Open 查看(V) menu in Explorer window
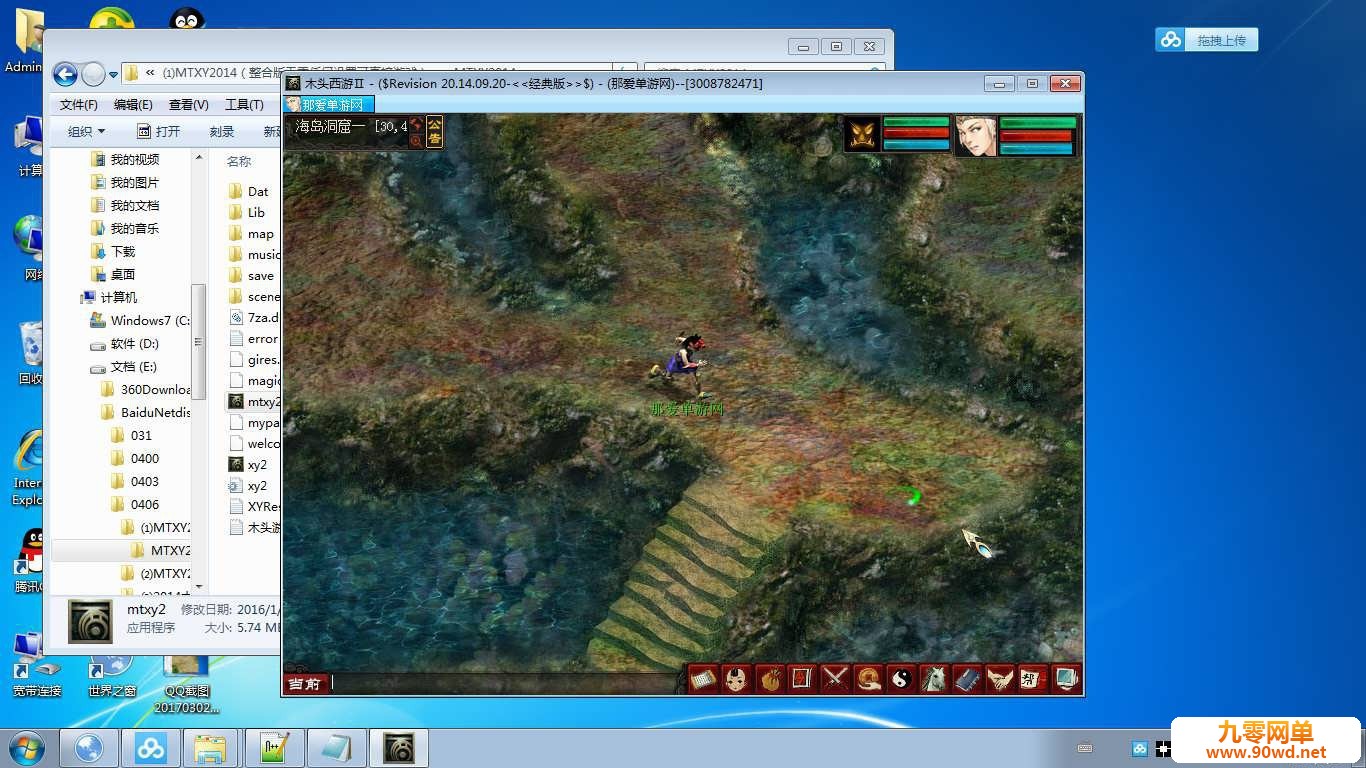Screen dimensions: 1366x768 [188, 105]
